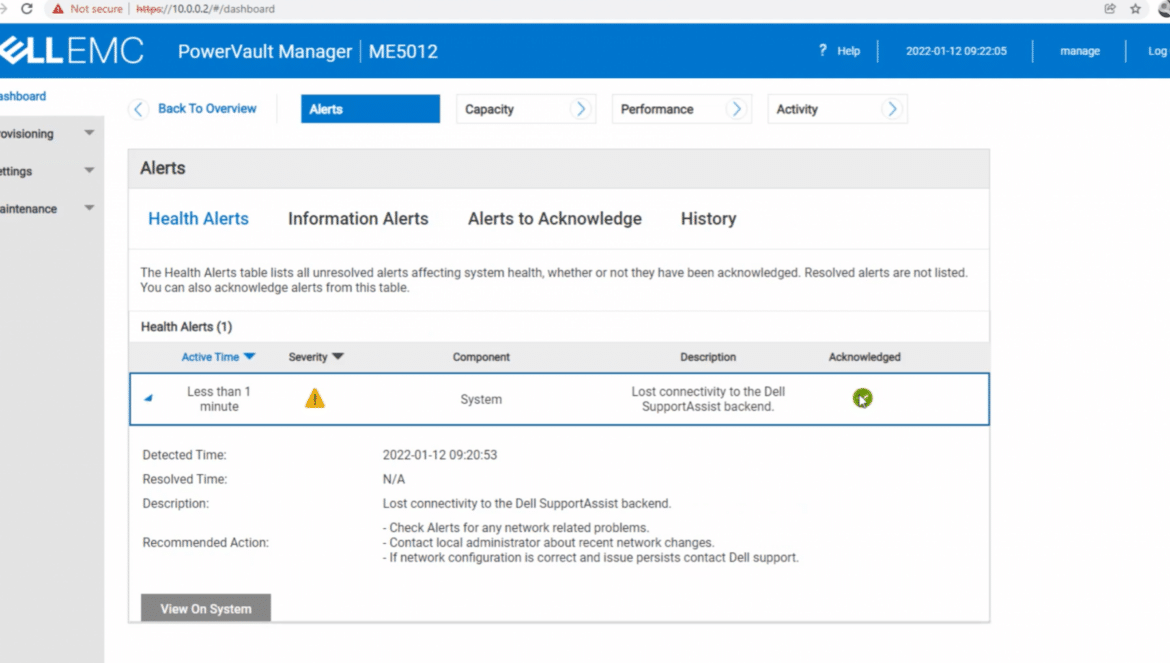This screenshot has width=1170, height=663.
Task: Click the ME5012 model label
Action: pos(404,51)
